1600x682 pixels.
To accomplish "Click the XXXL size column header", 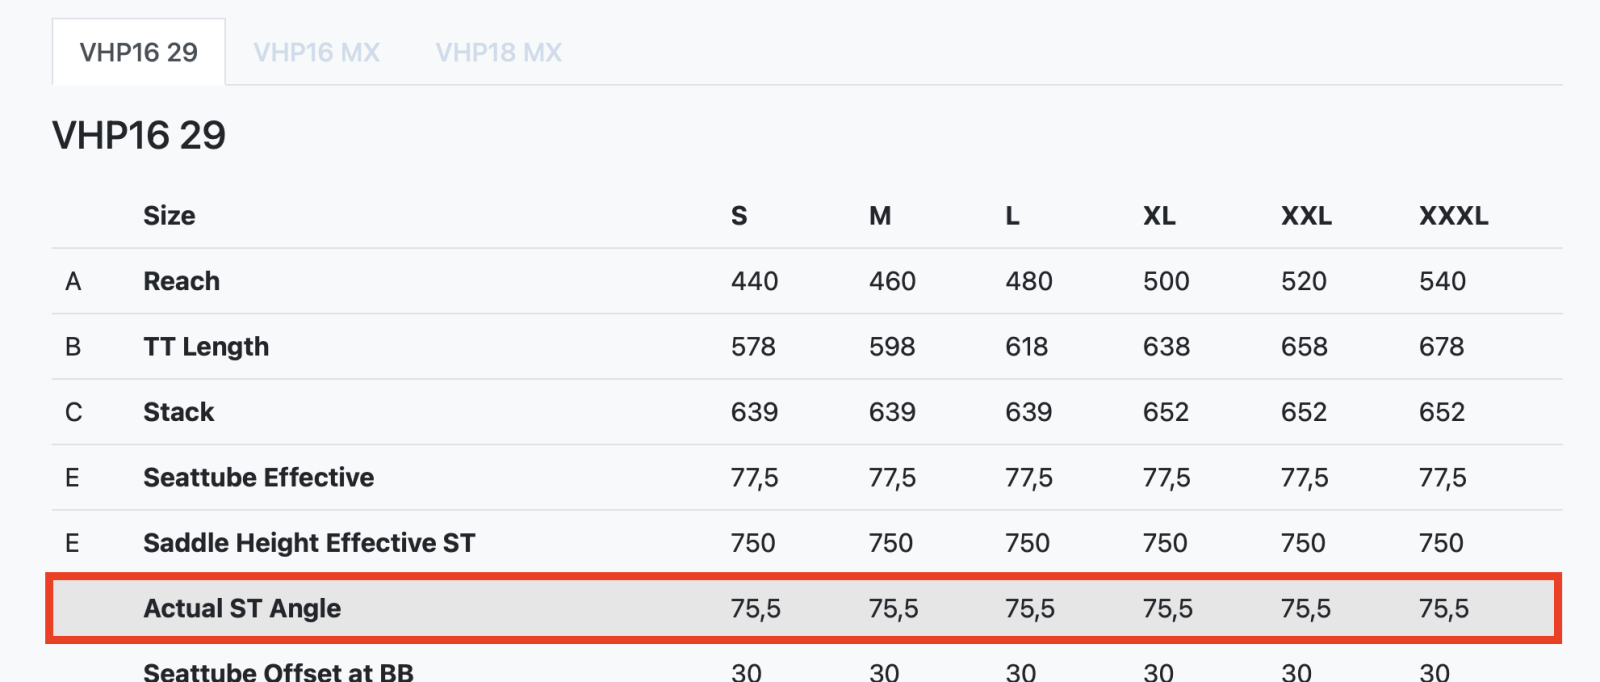I will click(1453, 216).
